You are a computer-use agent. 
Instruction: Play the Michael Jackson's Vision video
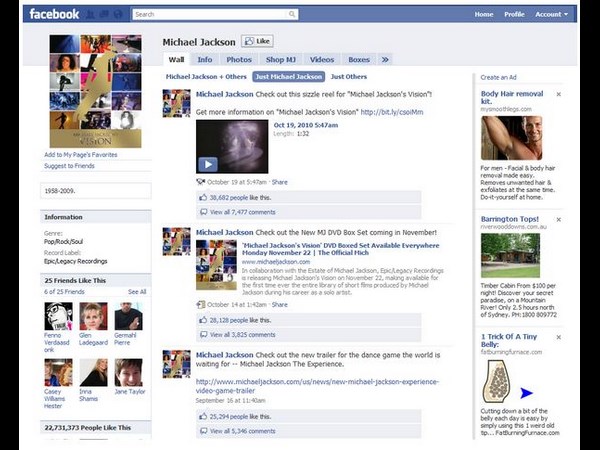tap(208, 163)
